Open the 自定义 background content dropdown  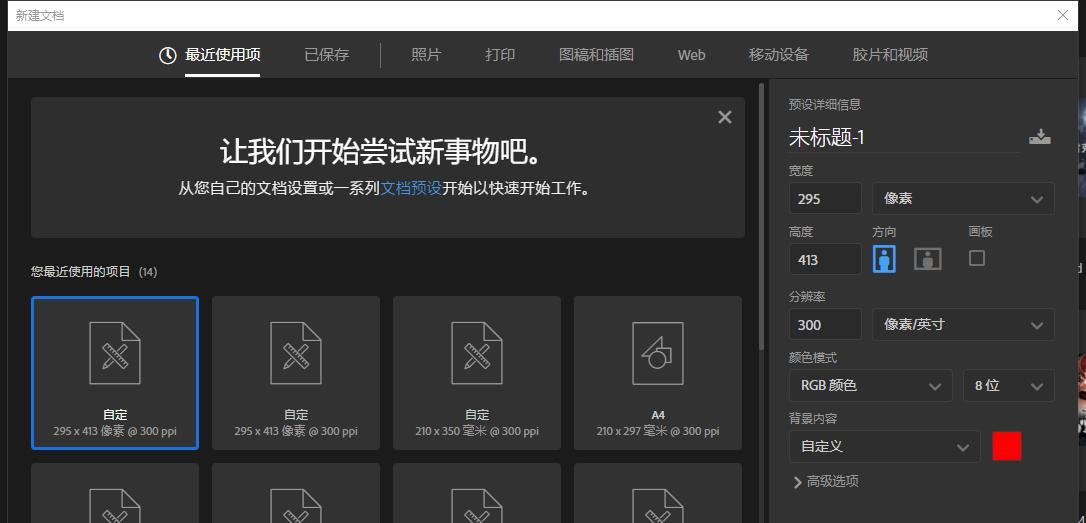pos(884,447)
